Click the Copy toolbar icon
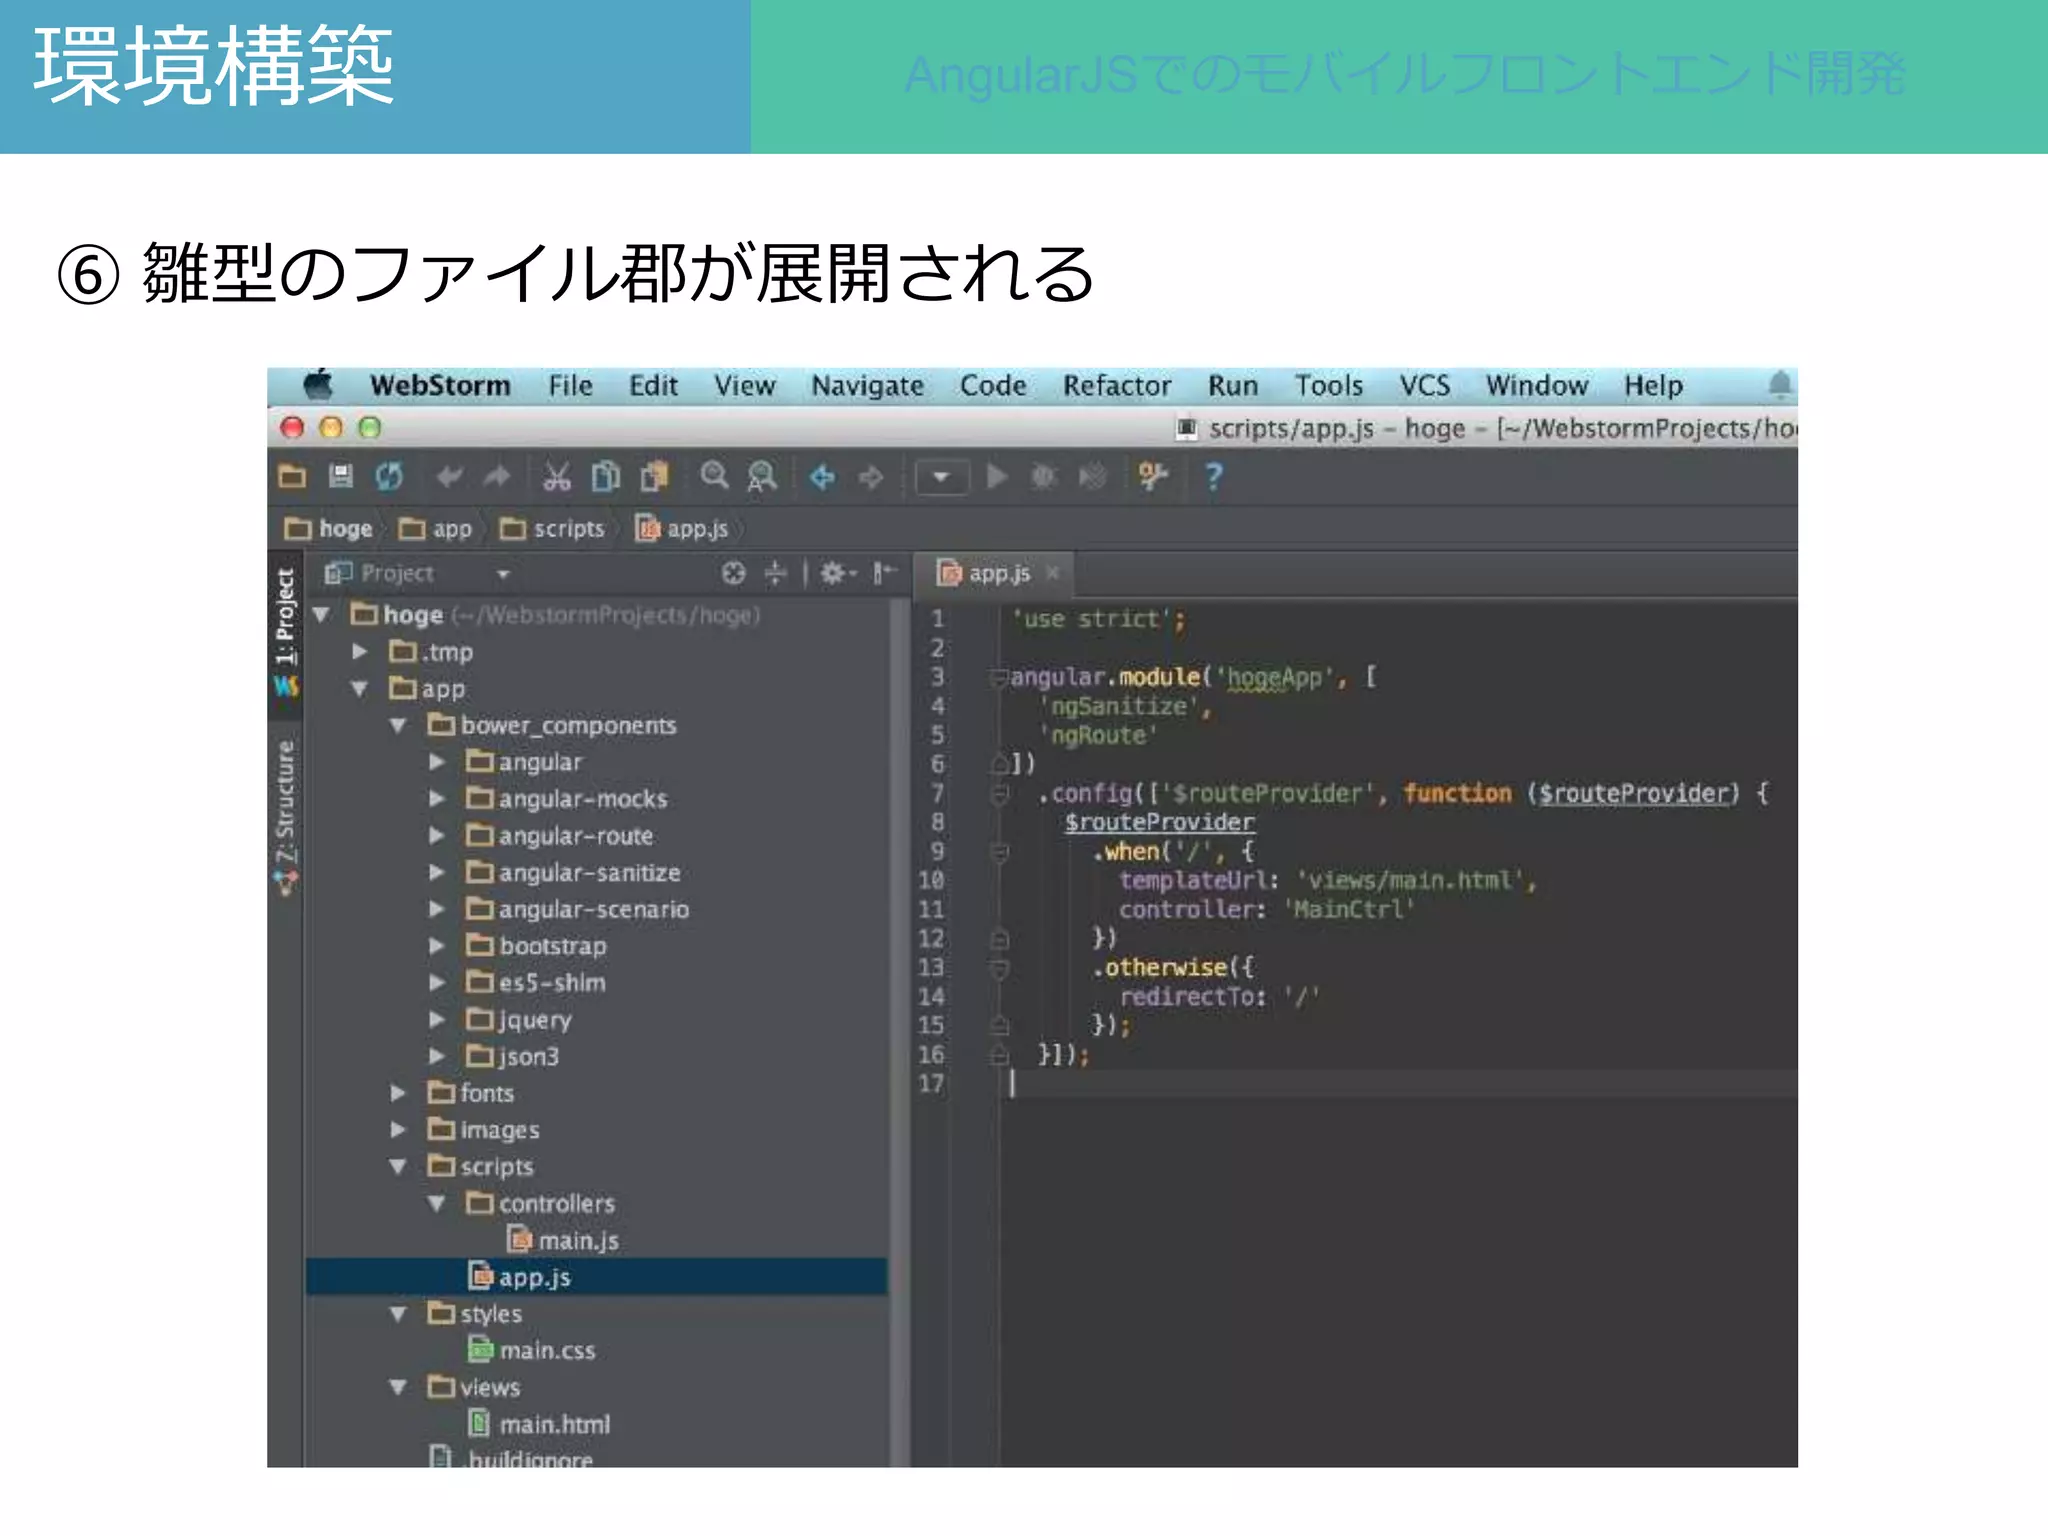2048x1536 pixels. click(x=606, y=477)
